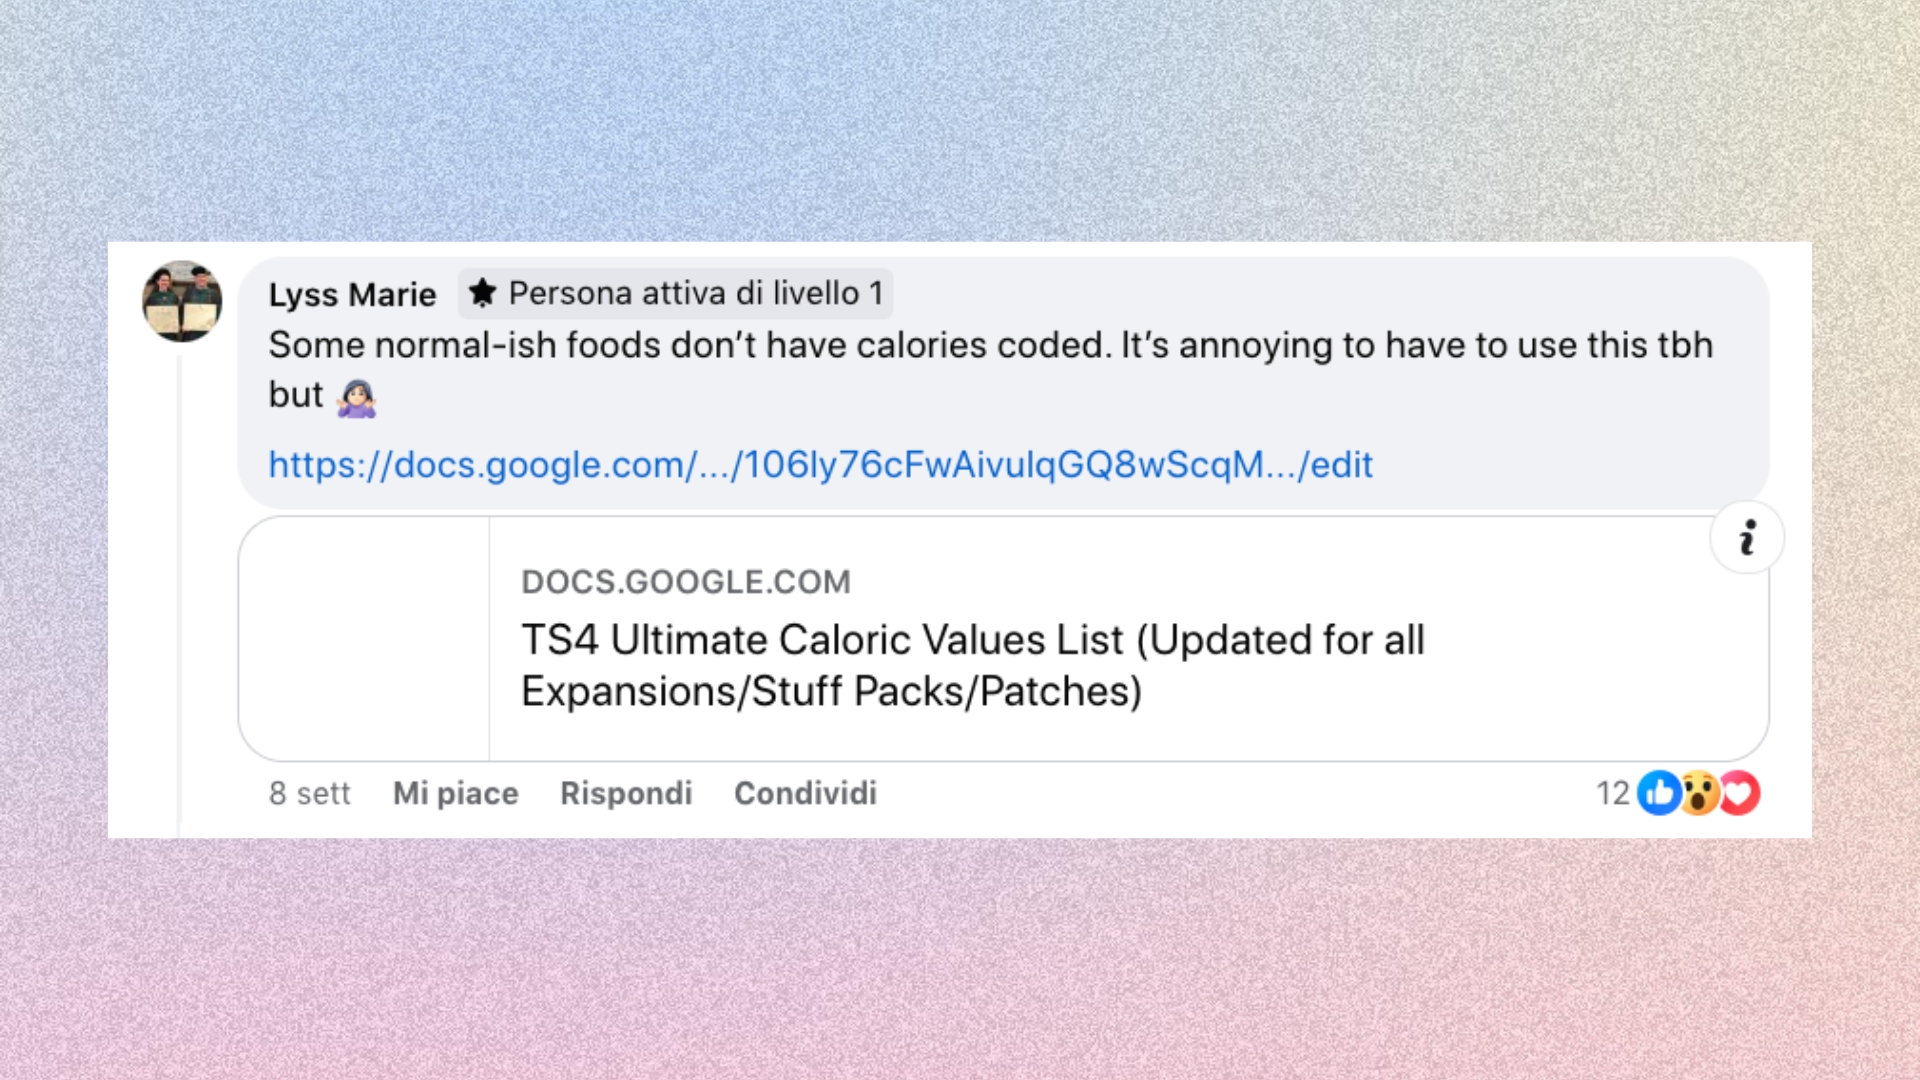Viewport: 1920px width, 1080px height.
Task: Open Lyss Marie's profile picture
Action: tap(182, 301)
